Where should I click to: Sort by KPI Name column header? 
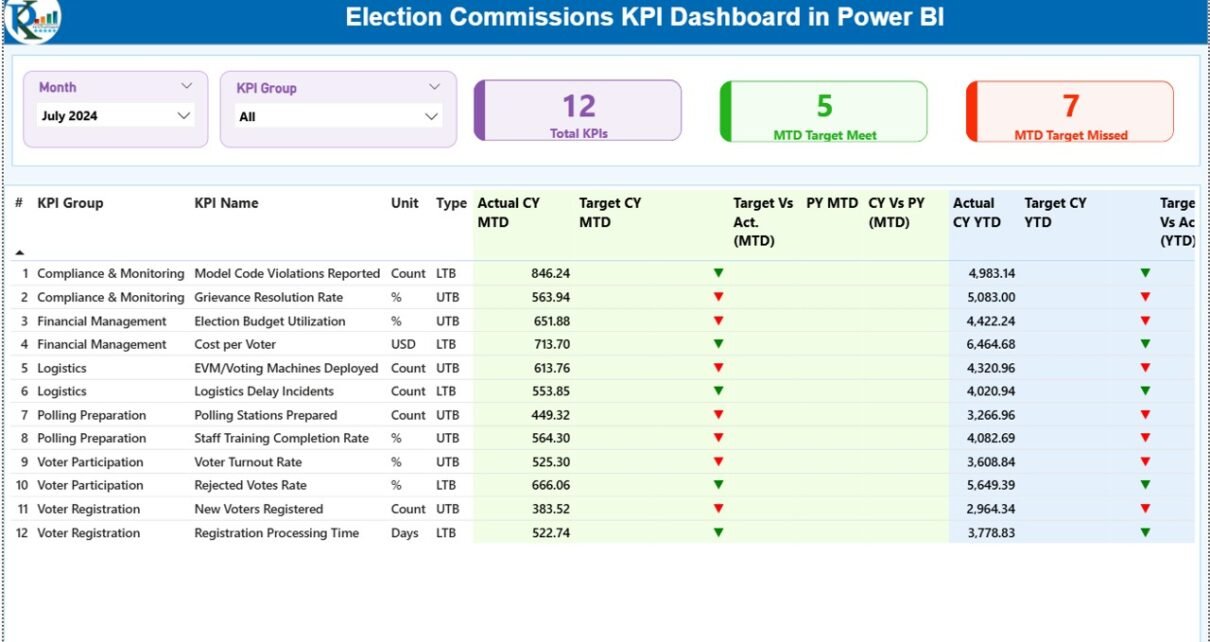pos(226,203)
